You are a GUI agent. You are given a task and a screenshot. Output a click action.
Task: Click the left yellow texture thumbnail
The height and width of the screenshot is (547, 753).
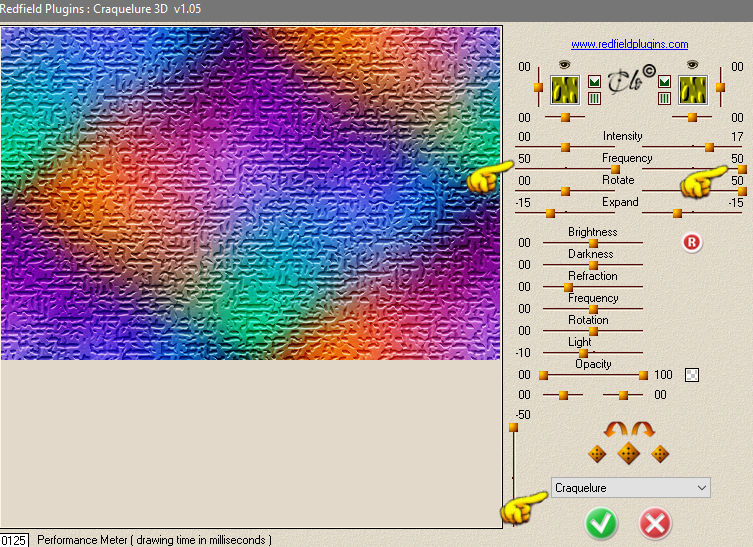tap(565, 90)
